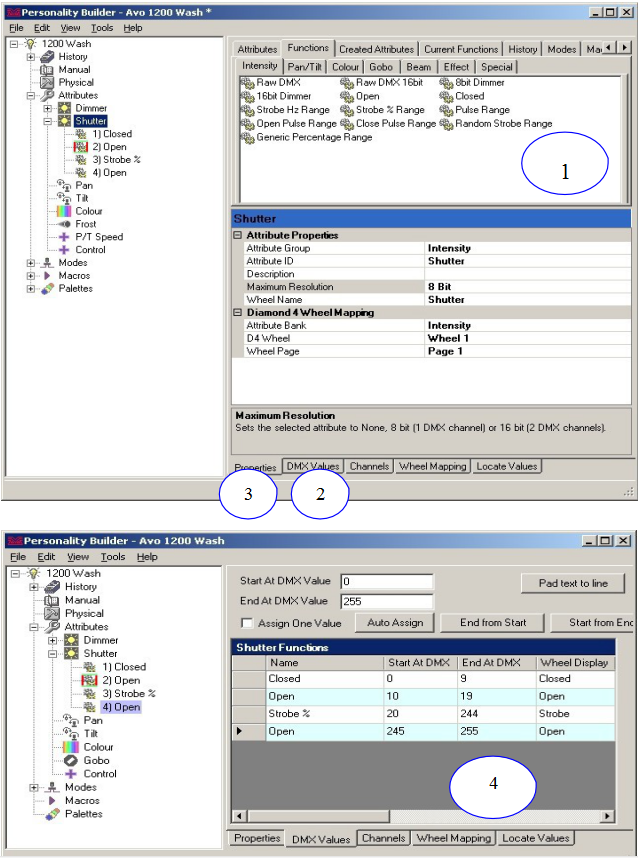Click the Frost icon in top window tree
Screen dimensions: 638x858
pos(64,224)
